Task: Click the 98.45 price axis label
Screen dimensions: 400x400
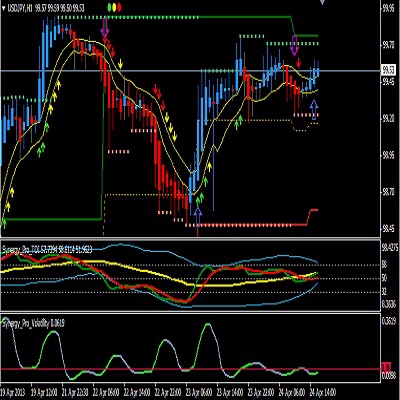Action: [390, 229]
